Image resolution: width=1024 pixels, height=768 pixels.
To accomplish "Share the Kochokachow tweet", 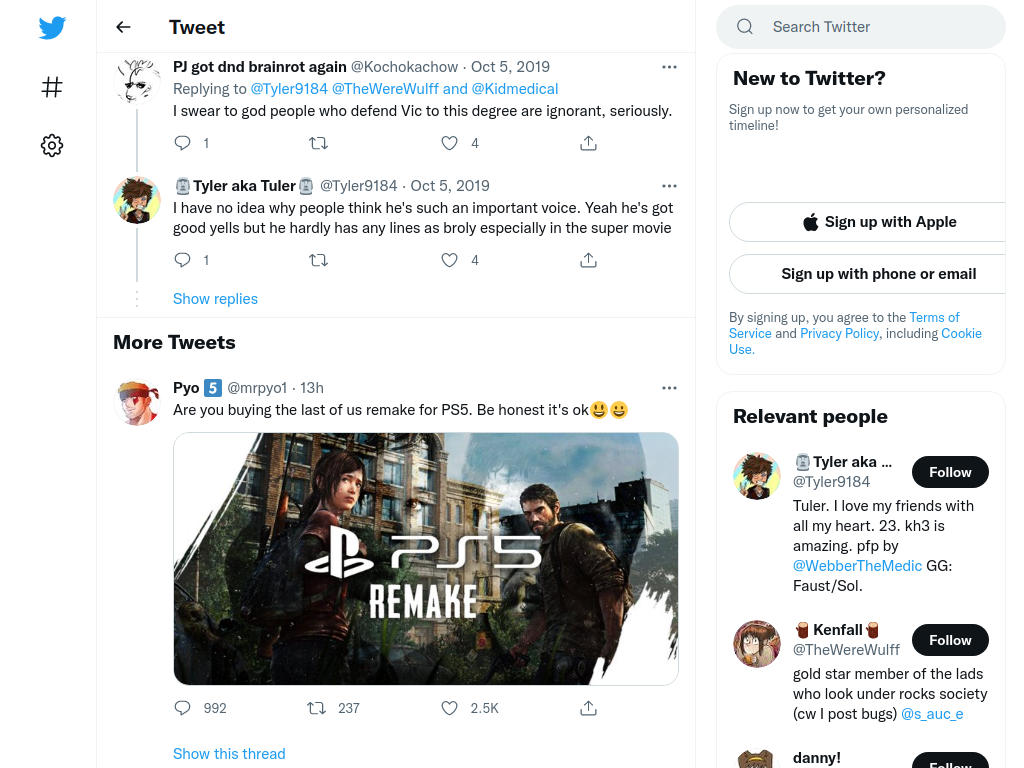I will click(588, 142).
